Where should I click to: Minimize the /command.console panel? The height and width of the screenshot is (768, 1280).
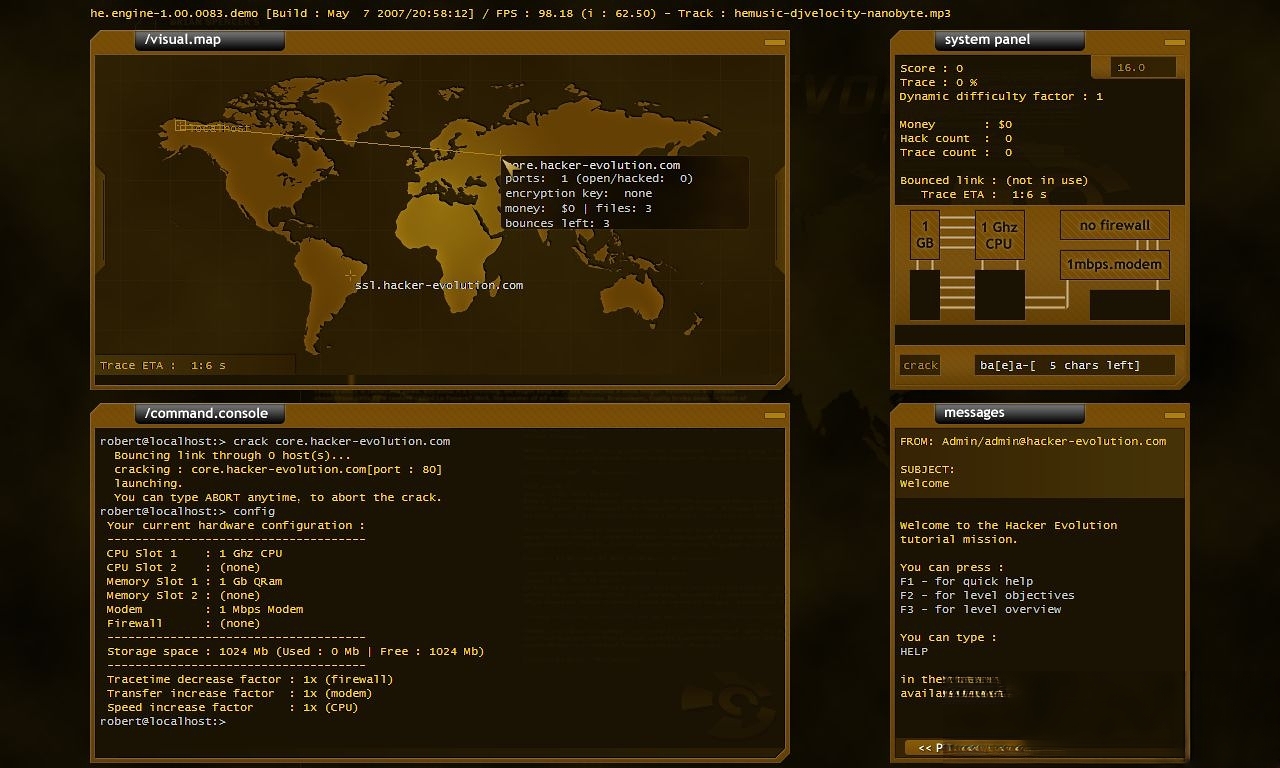(775, 415)
